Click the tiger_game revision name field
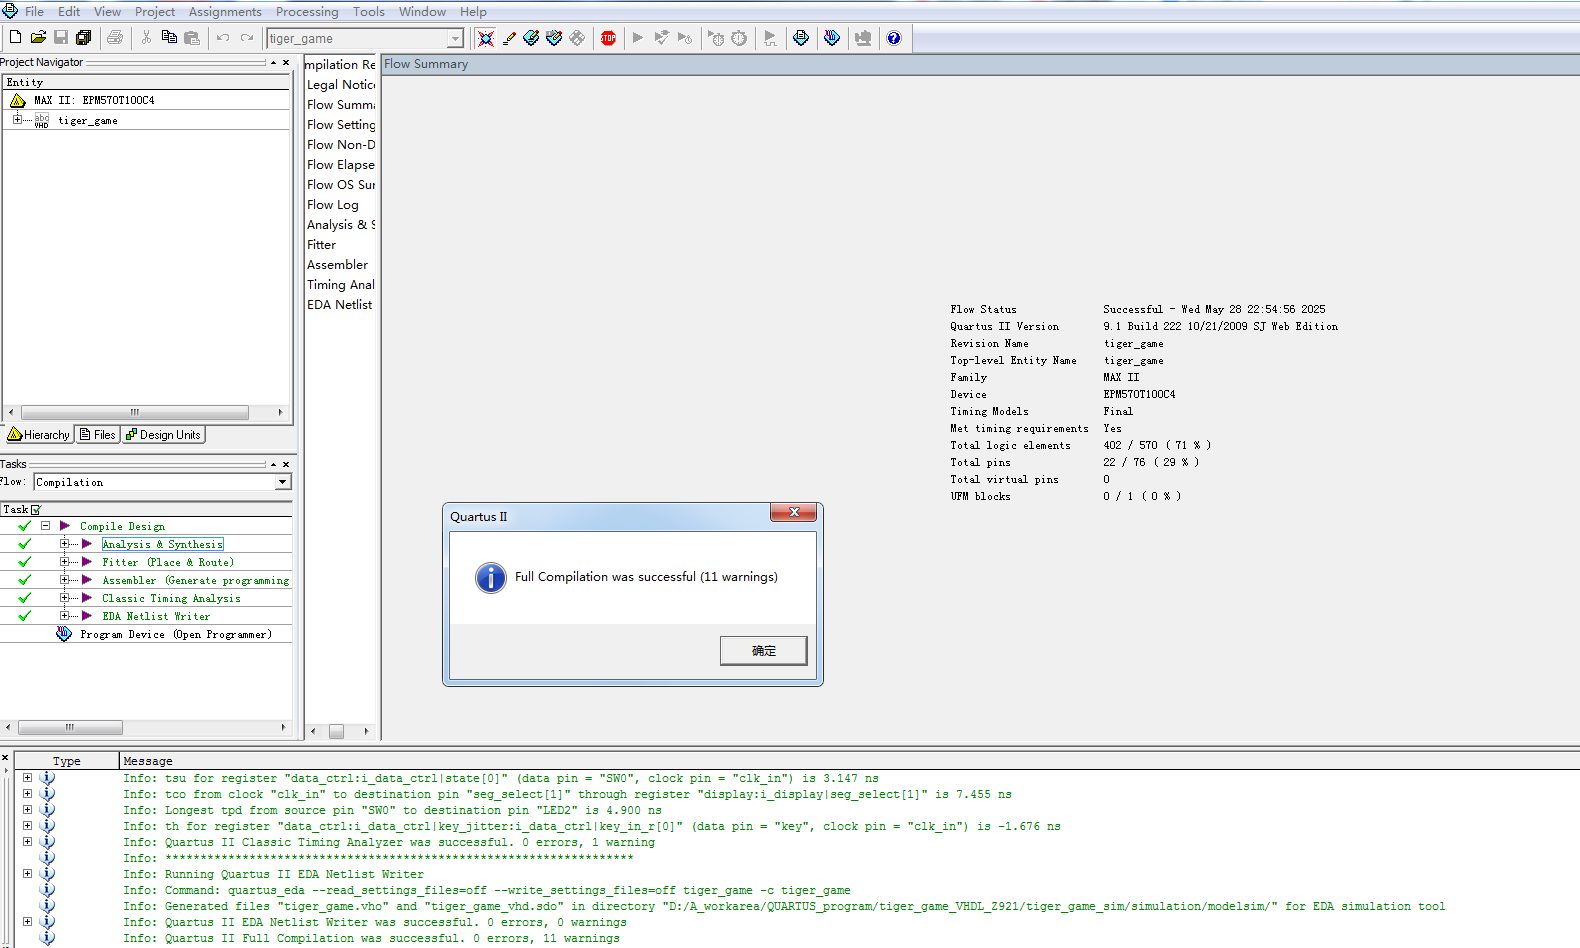 click(x=358, y=38)
